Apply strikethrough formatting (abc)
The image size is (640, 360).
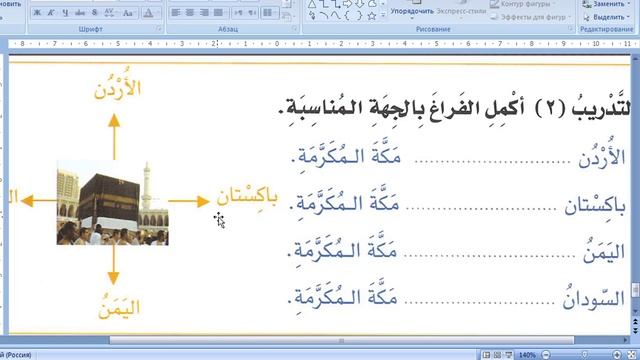80,13
